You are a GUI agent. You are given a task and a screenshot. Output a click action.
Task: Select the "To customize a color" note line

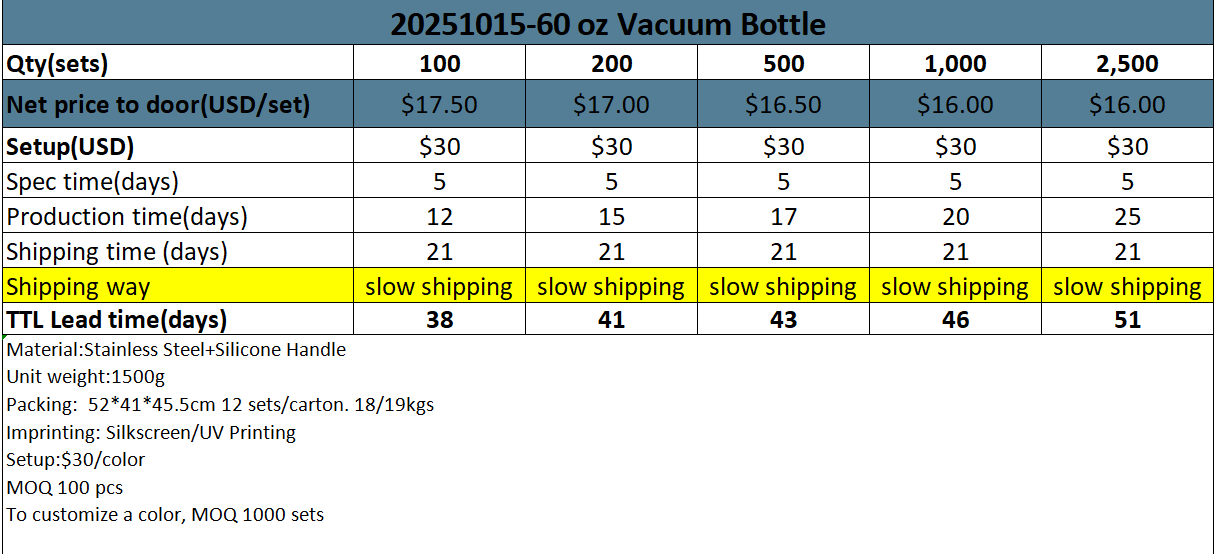165,515
